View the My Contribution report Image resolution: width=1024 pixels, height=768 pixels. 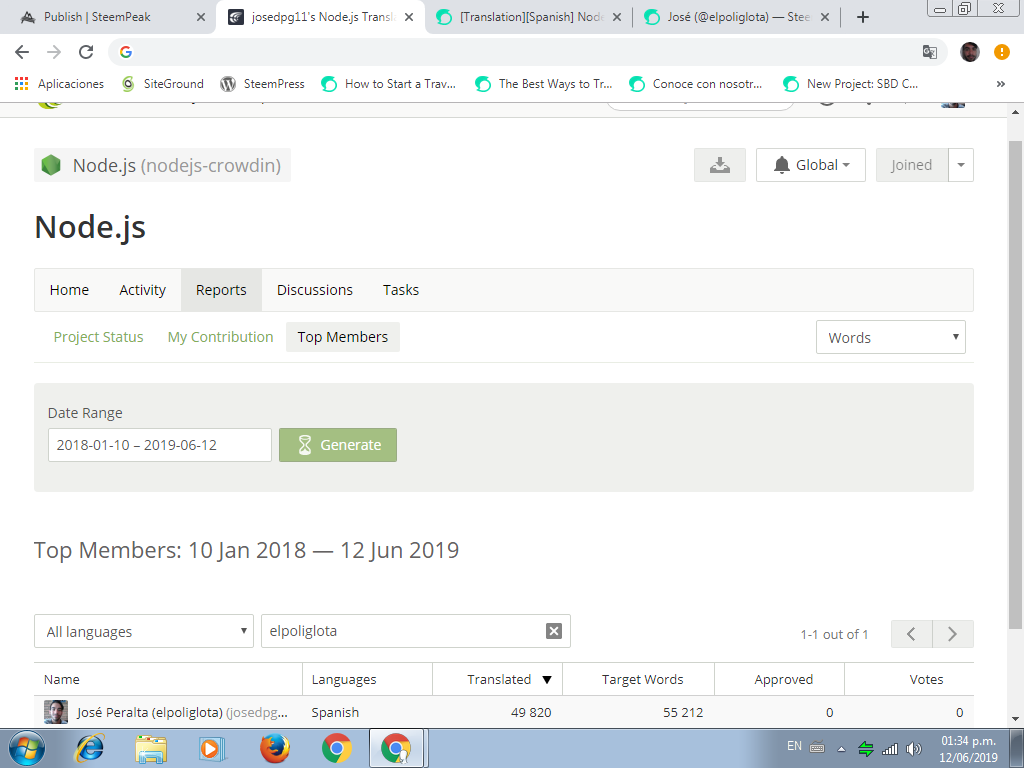pos(221,337)
